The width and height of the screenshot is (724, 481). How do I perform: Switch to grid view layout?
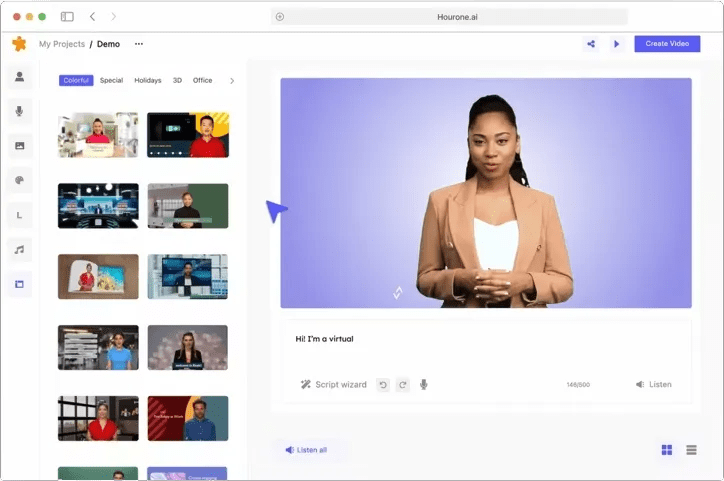667,450
